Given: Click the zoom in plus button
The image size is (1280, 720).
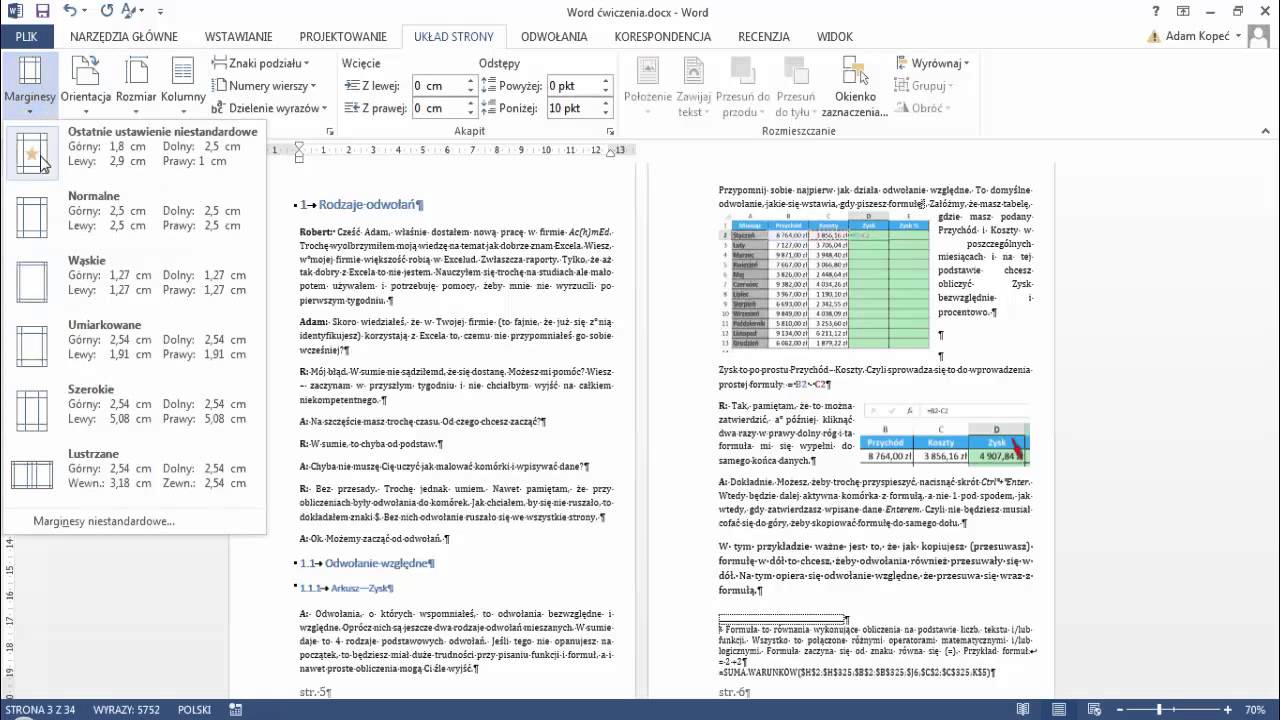Looking at the screenshot, I should (1228, 710).
